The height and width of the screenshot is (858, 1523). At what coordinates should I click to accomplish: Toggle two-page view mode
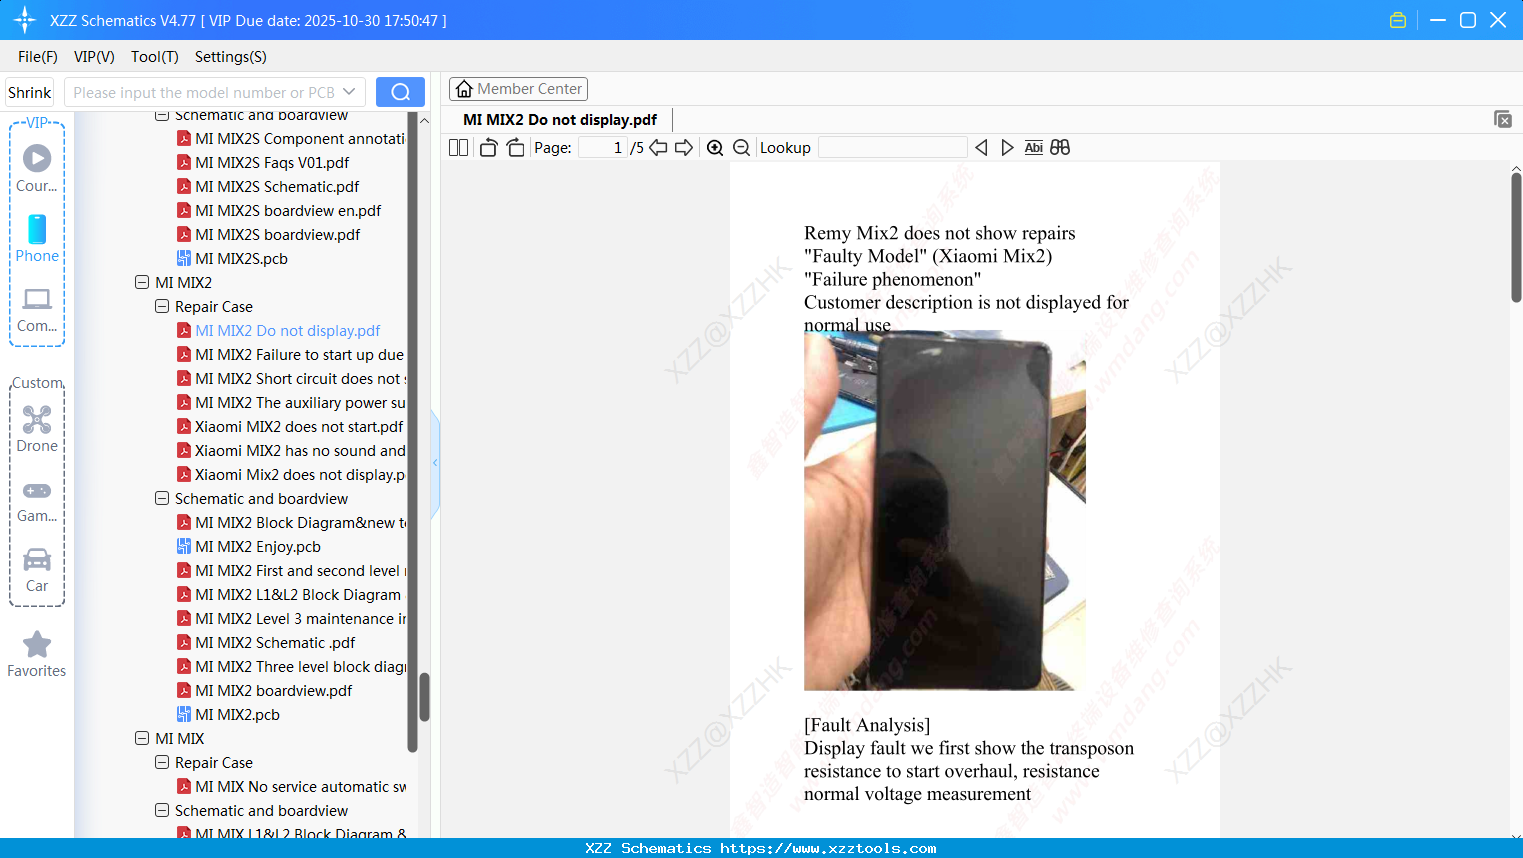(458, 147)
